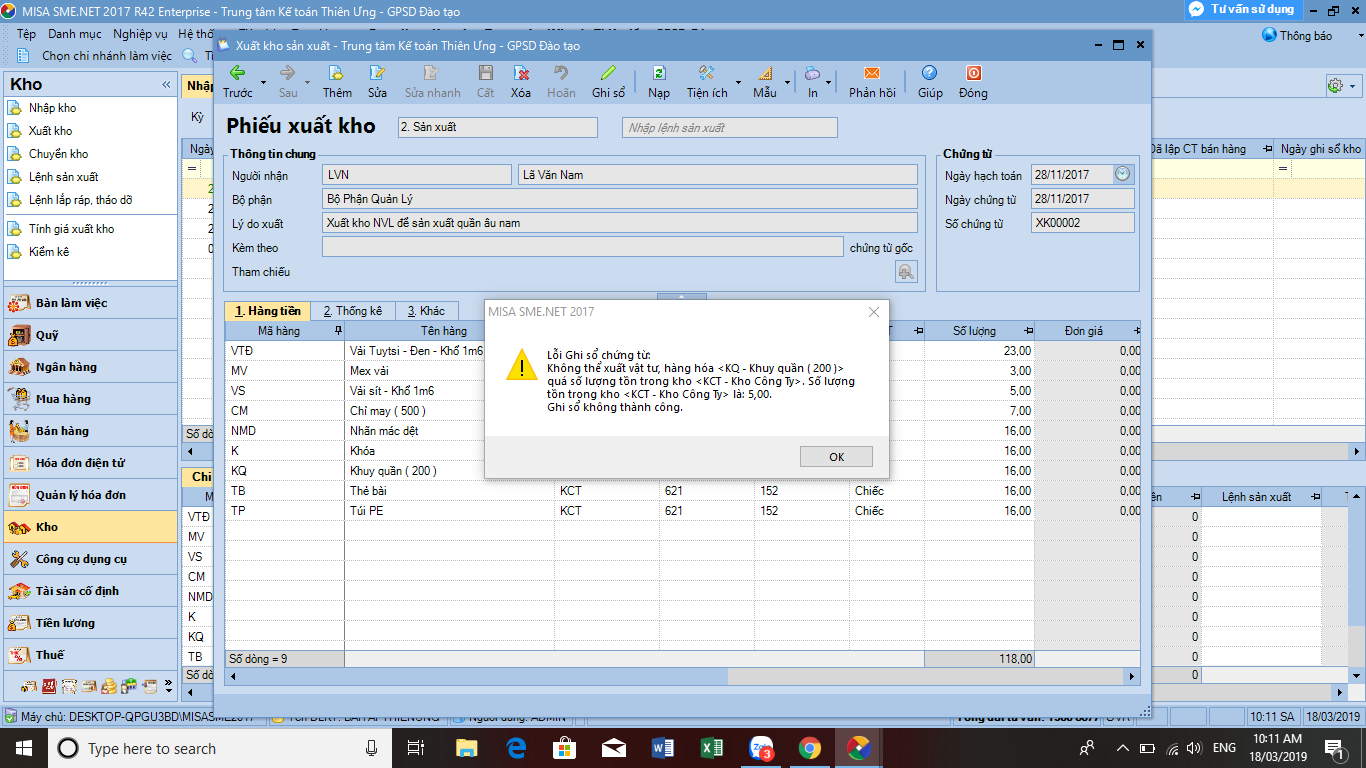Click OK in the error dialog

tap(836, 456)
